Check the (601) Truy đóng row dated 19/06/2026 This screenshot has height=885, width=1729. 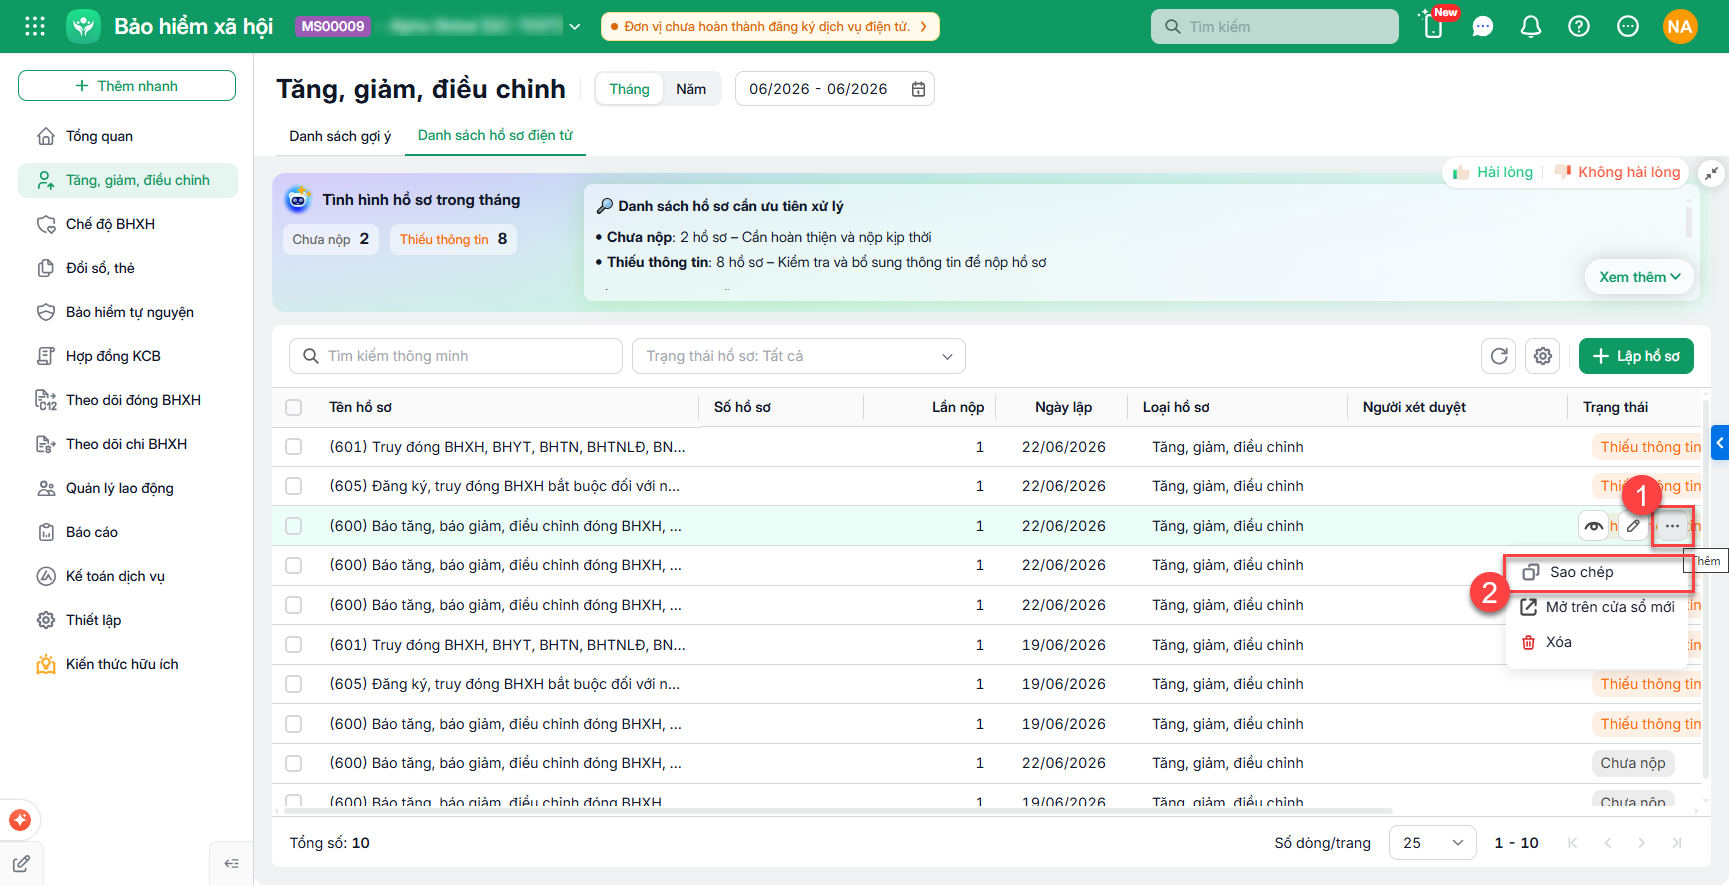[293, 645]
